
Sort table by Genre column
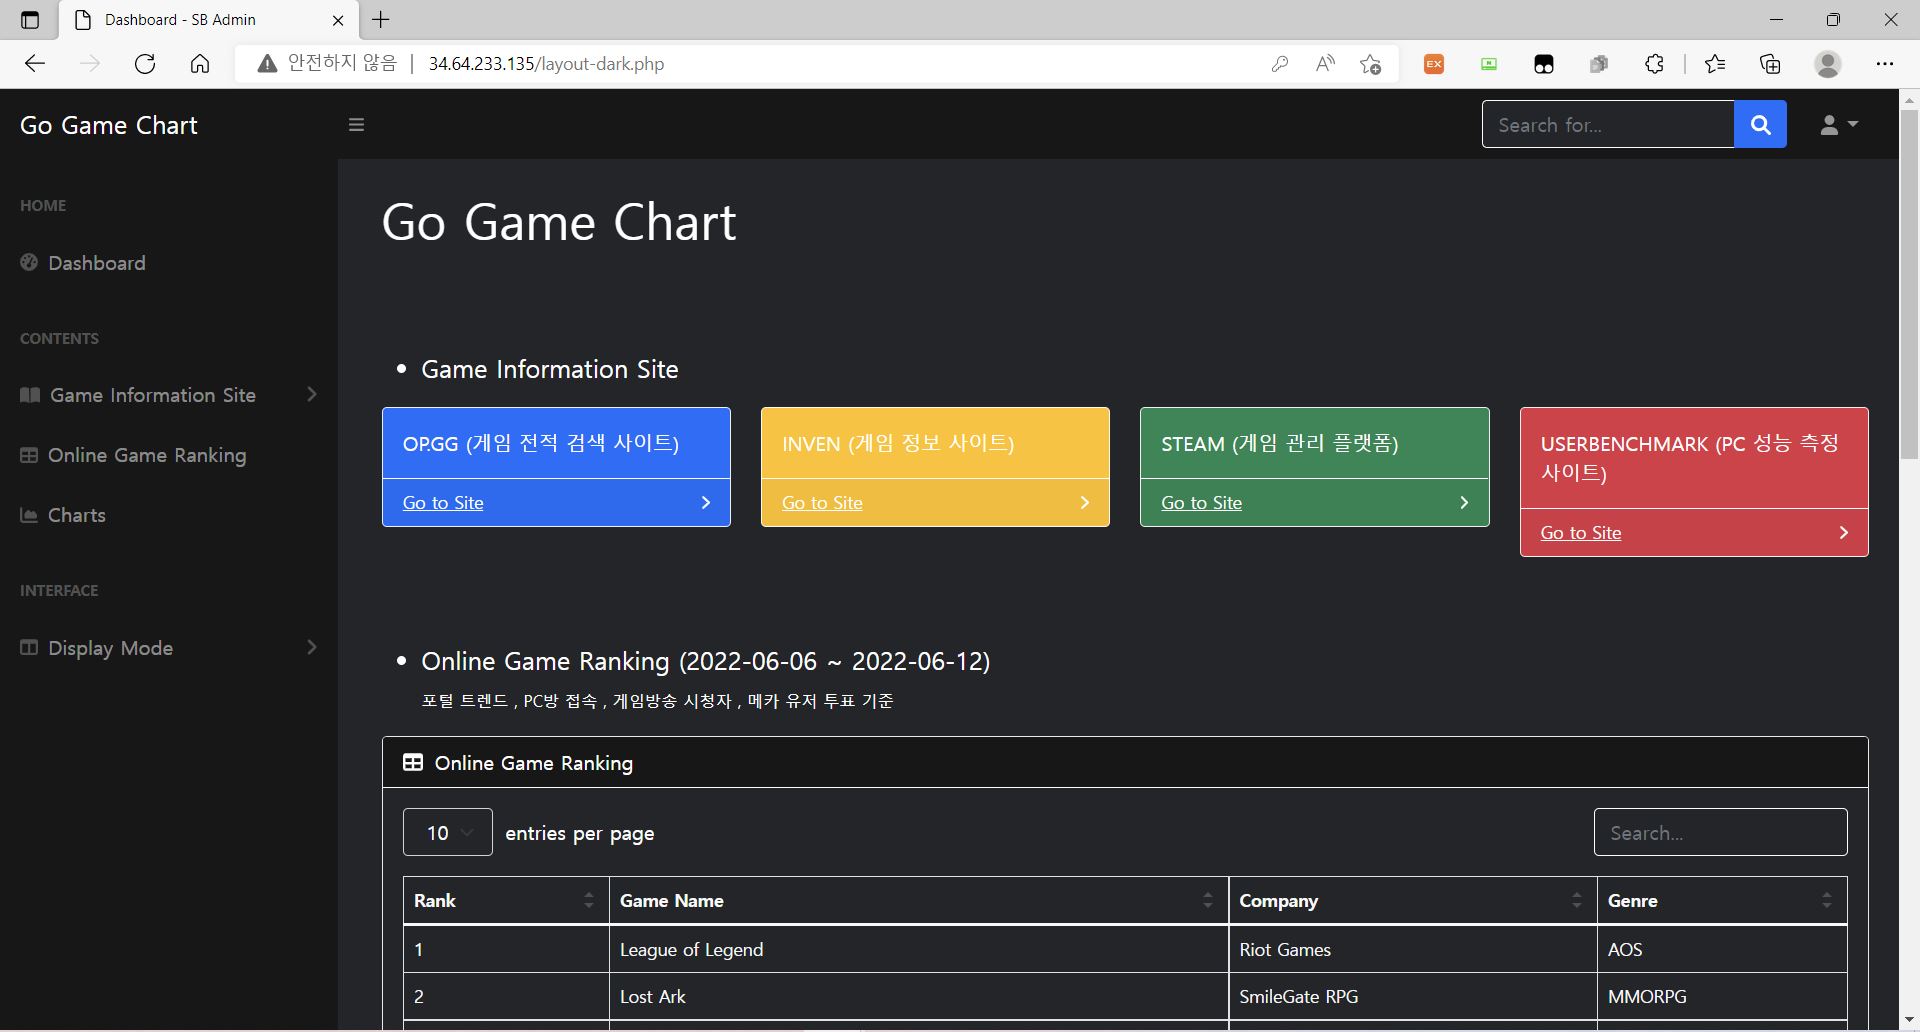1721,900
